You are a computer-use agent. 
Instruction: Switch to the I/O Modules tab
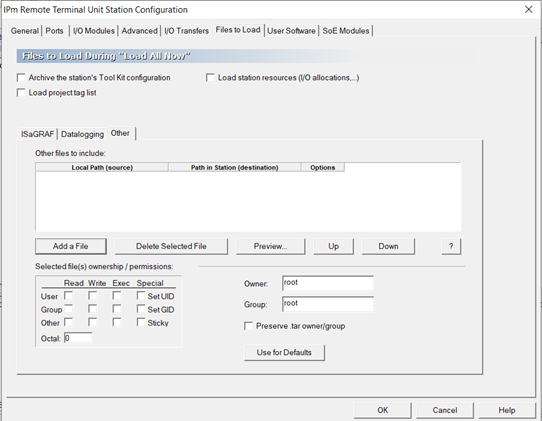click(94, 31)
